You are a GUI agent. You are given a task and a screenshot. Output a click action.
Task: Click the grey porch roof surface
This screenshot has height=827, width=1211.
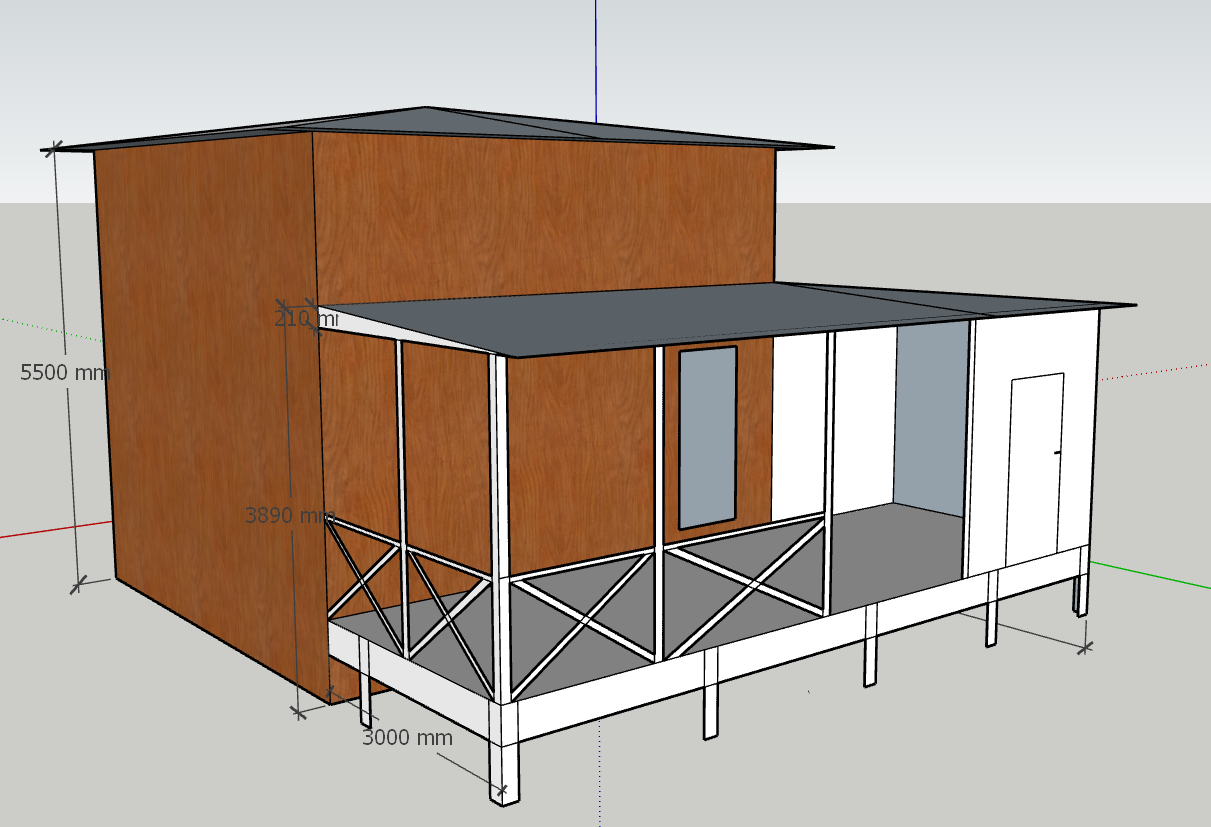point(700,318)
